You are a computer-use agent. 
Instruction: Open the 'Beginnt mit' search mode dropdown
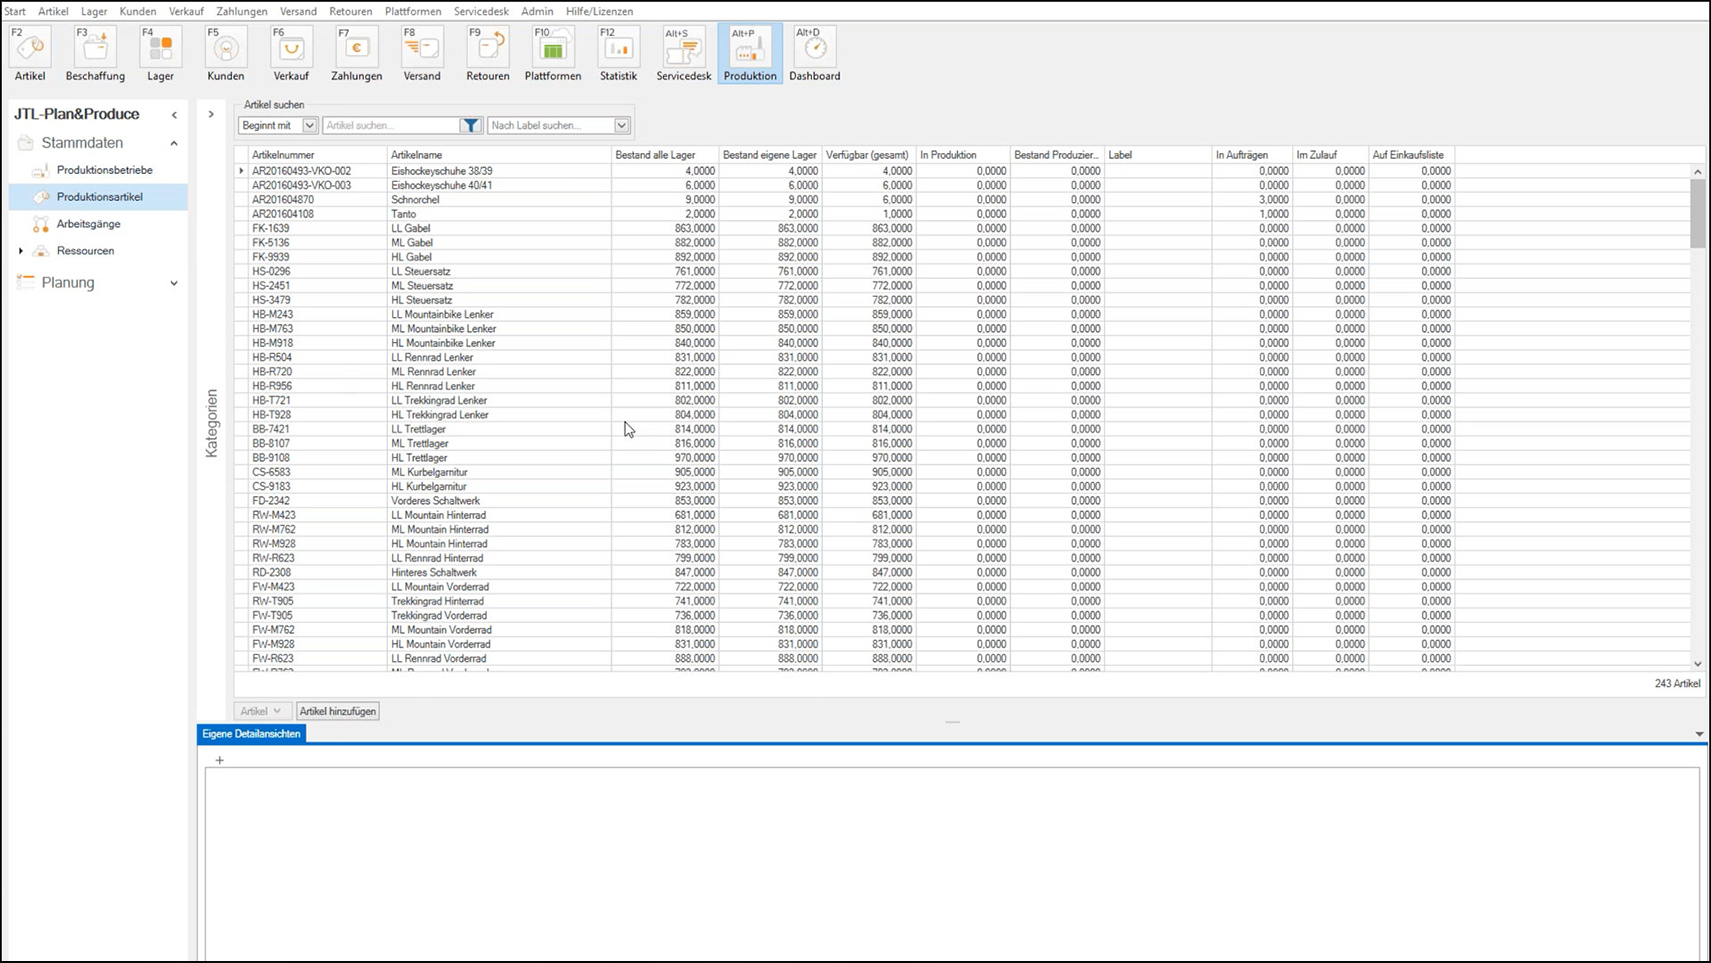pos(309,125)
